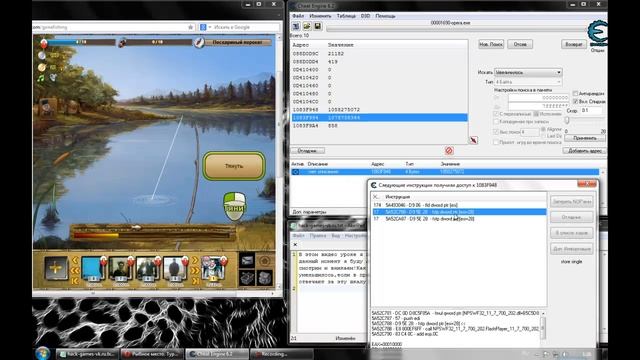The height and width of the screenshot is (360, 640).
Task: Click the sound icon beside the music note
Action: pos(53,78)
